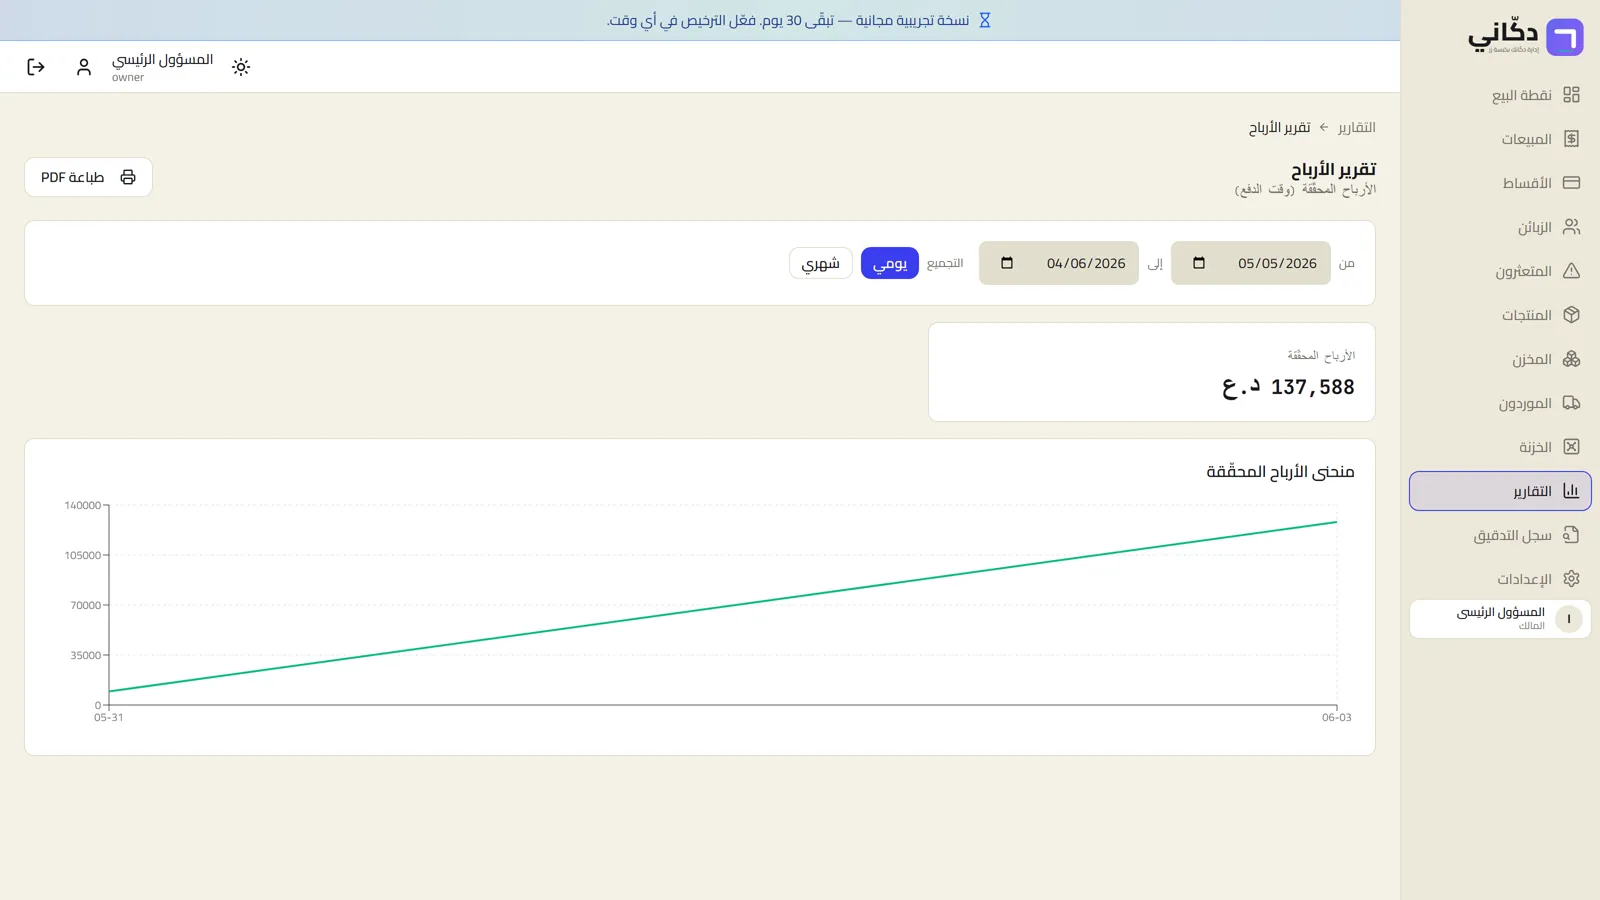Open calendar picker on the 05/05/2026 field
This screenshot has width=1600, height=900.
[x=1199, y=263]
